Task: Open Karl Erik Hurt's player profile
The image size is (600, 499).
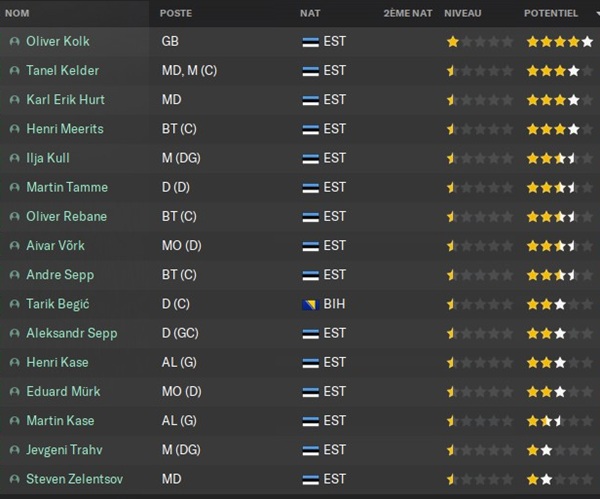Action: click(x=66, y=100)
